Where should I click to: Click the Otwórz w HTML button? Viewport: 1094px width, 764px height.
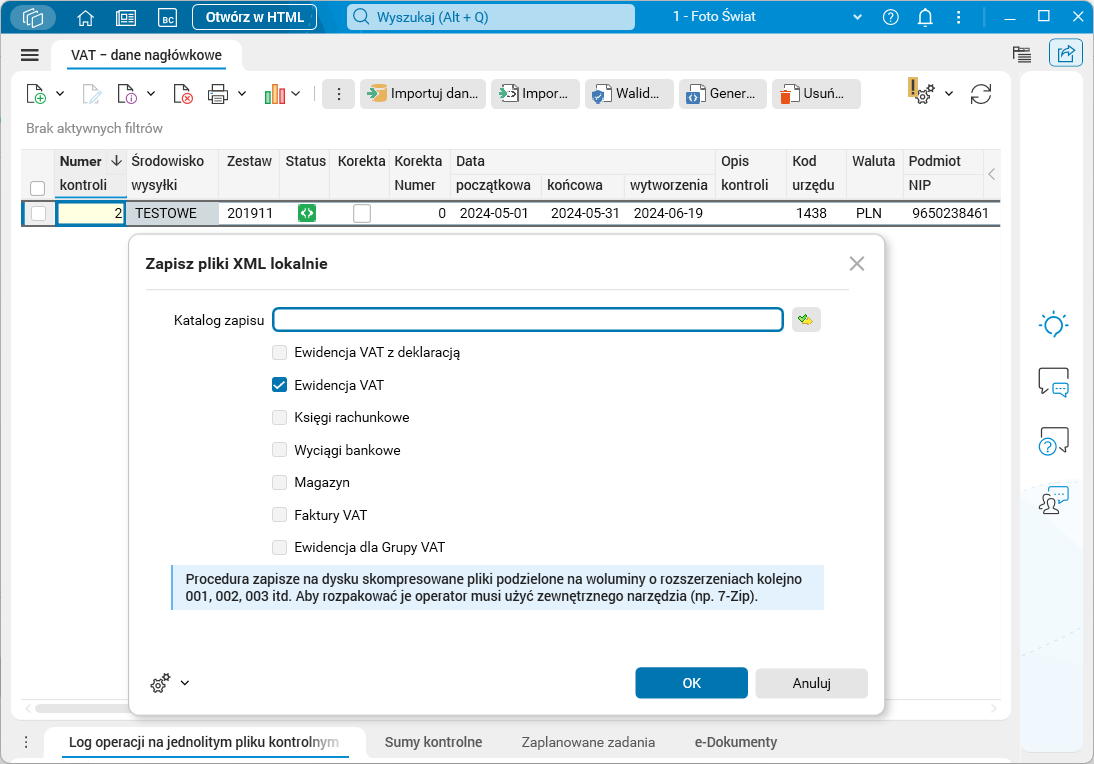[255, 17]
